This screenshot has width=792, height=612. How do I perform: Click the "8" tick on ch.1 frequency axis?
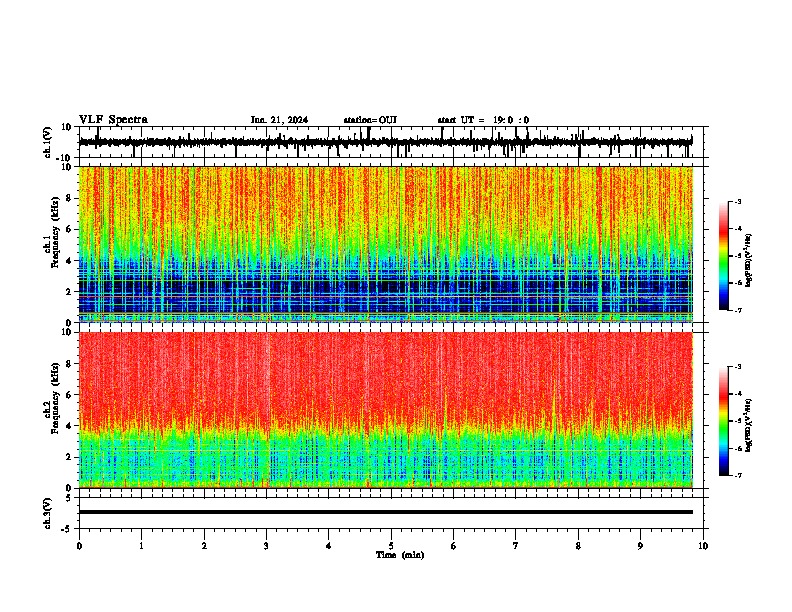tap(69, 198)
